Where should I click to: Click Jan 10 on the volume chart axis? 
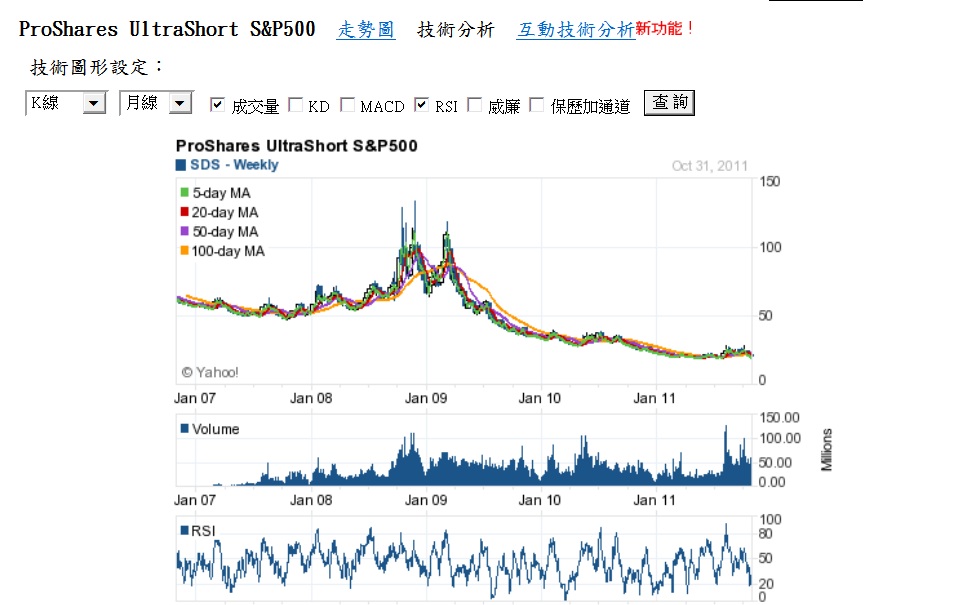539,500
